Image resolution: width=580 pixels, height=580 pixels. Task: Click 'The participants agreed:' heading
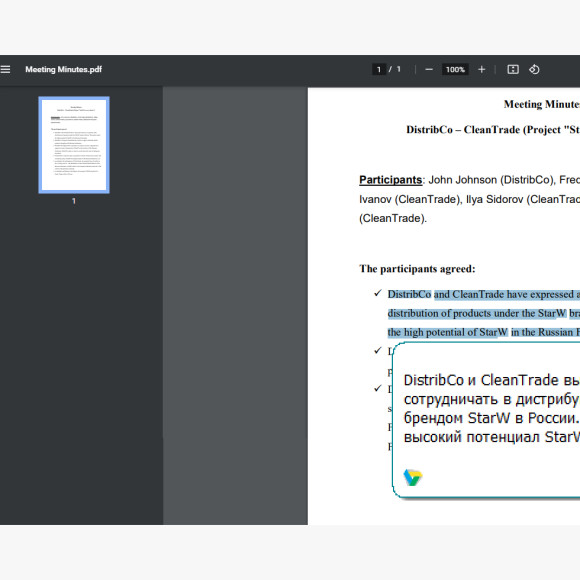417,269
